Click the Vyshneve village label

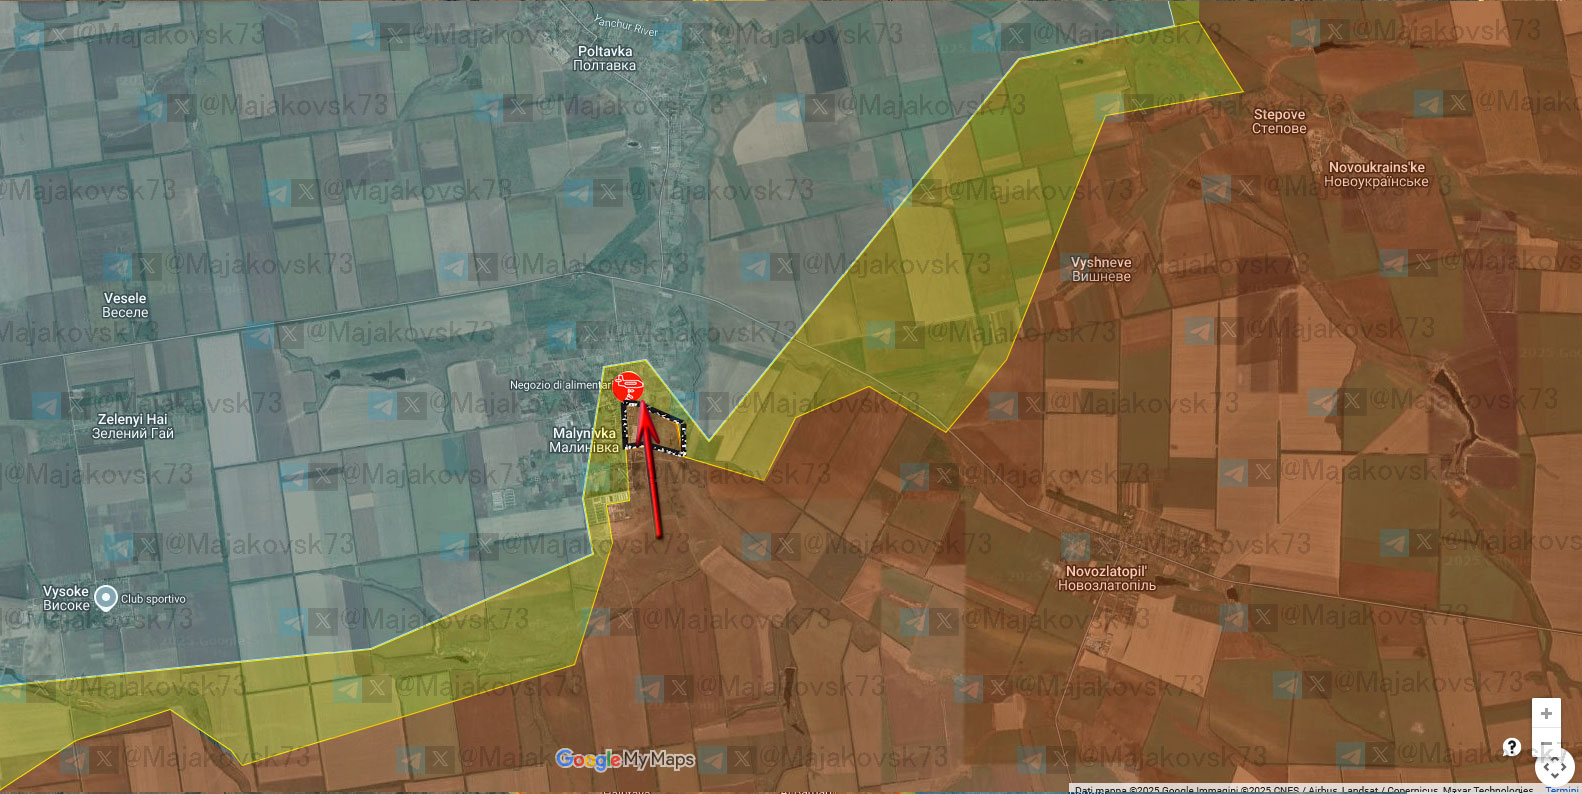(x=1101, y=270)
